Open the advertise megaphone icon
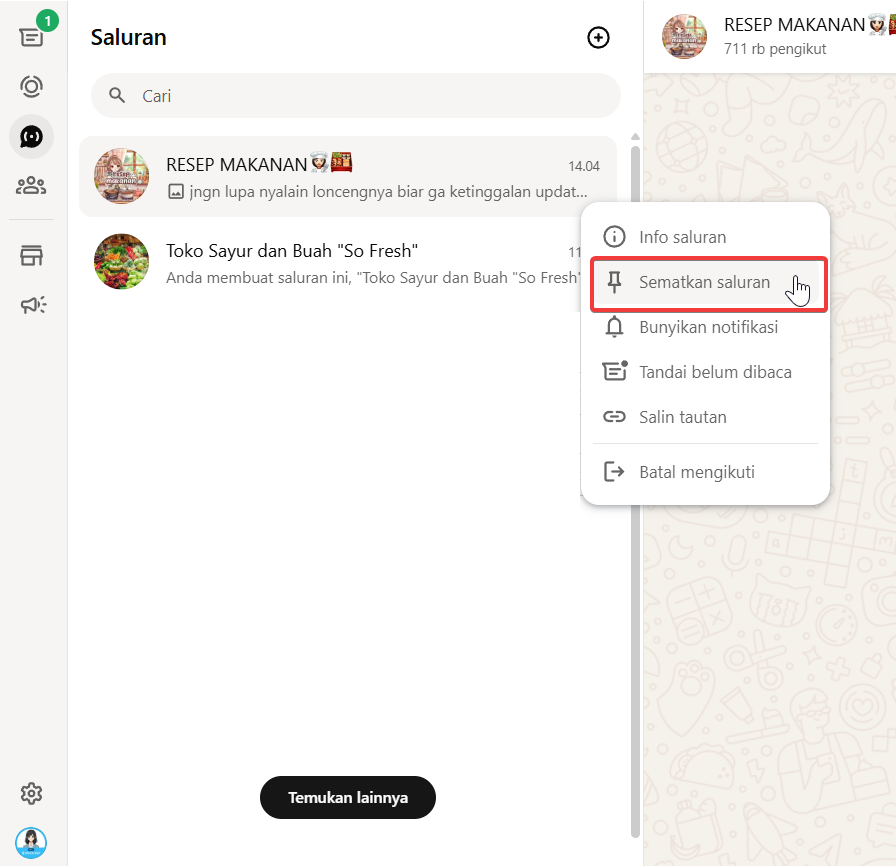This screenshot has height=866, width=896. 32,305
